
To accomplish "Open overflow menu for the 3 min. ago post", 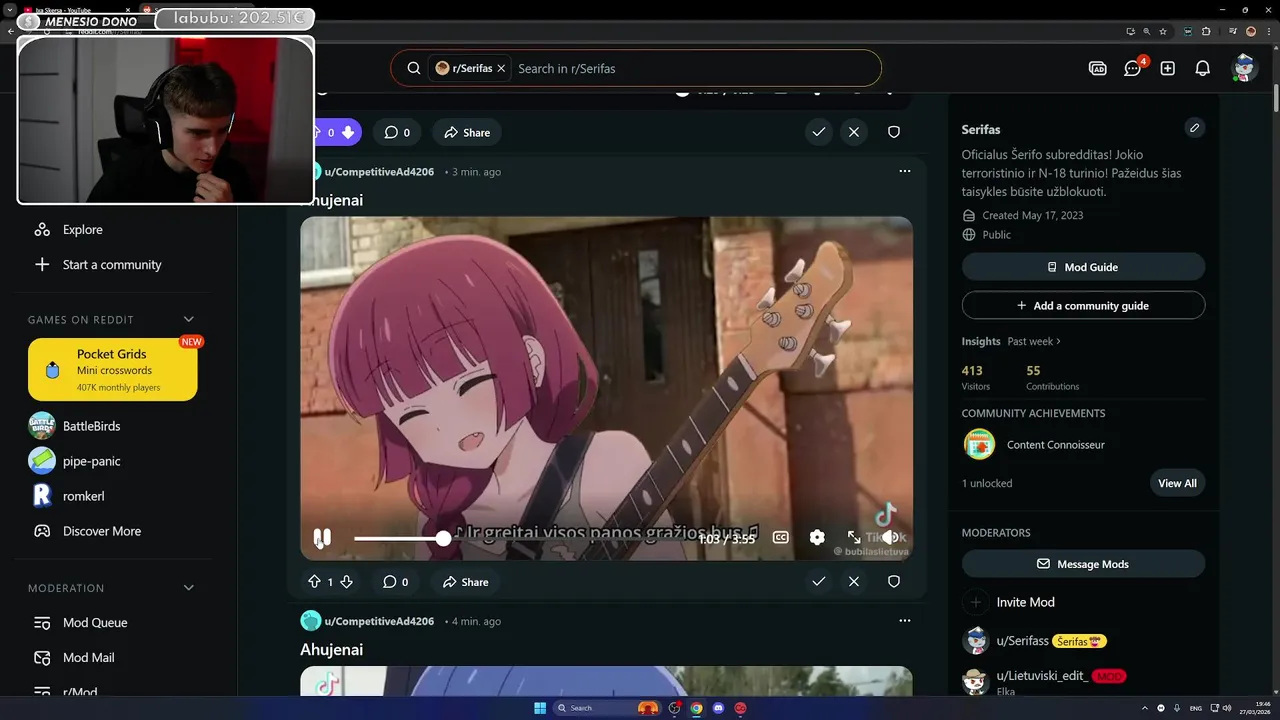I will click(x=905, y=171).
